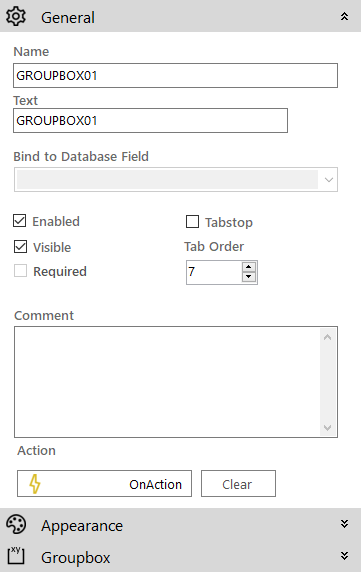Open the Appearance section header
361x572 pixels.
[180, 524]
